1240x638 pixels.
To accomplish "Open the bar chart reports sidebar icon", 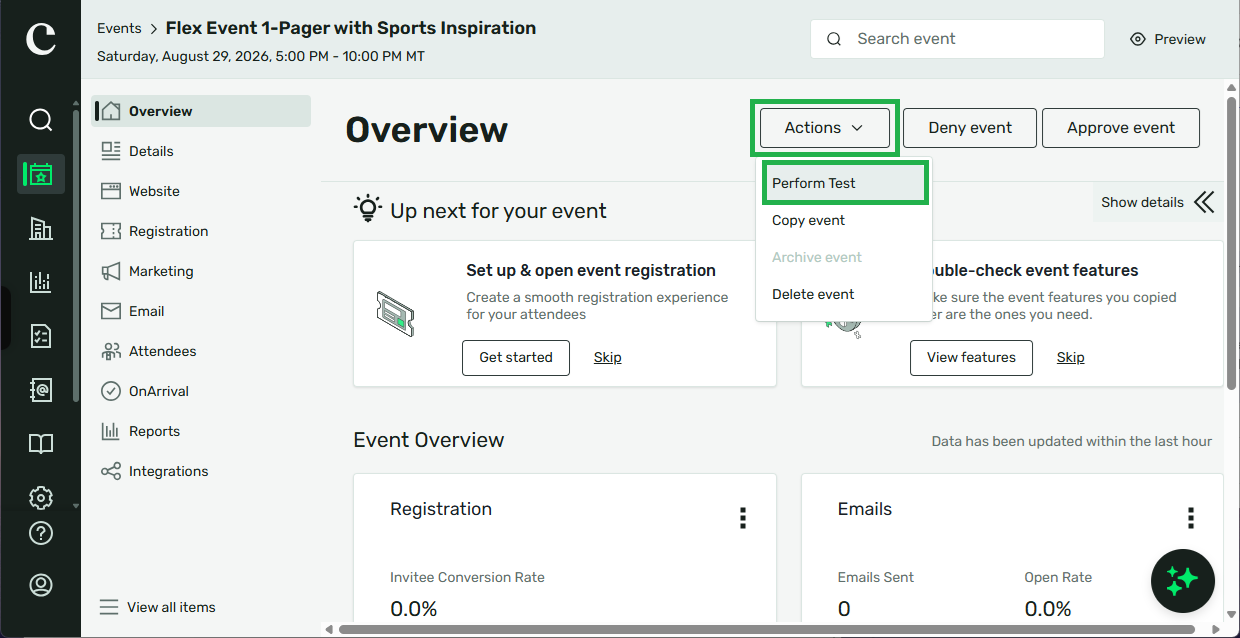I will pos(40,282).
